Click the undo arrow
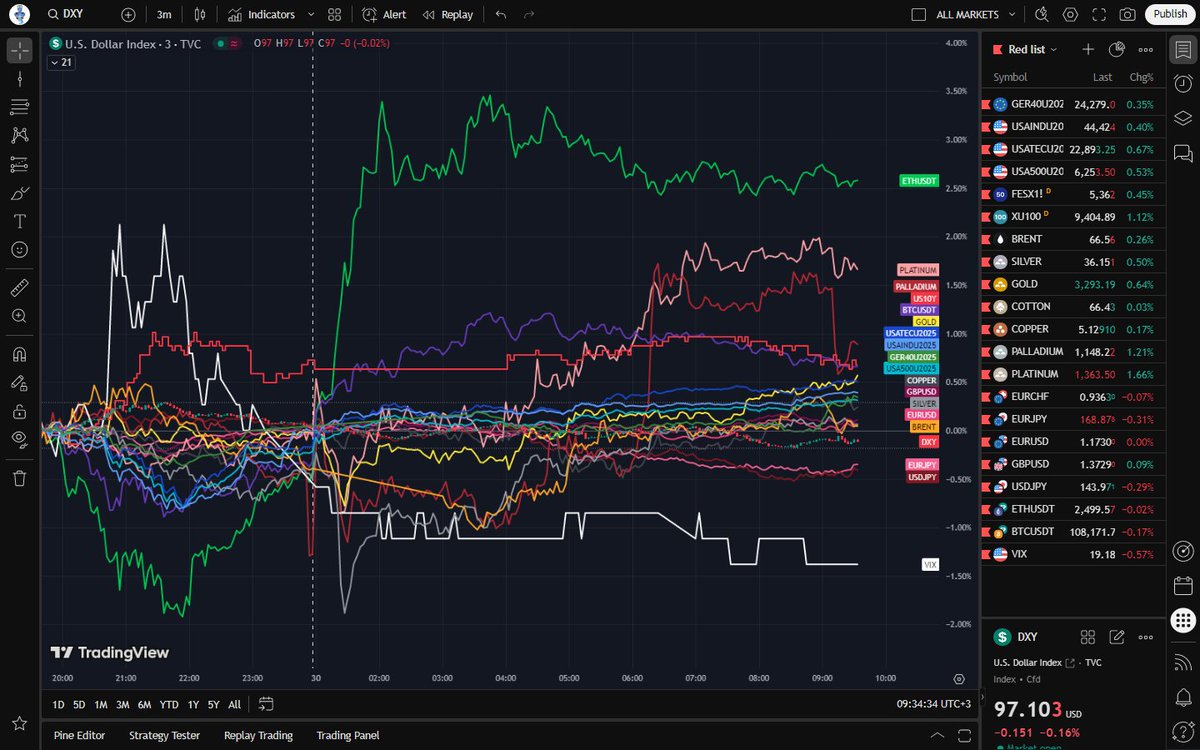 (x=501, y=15)
